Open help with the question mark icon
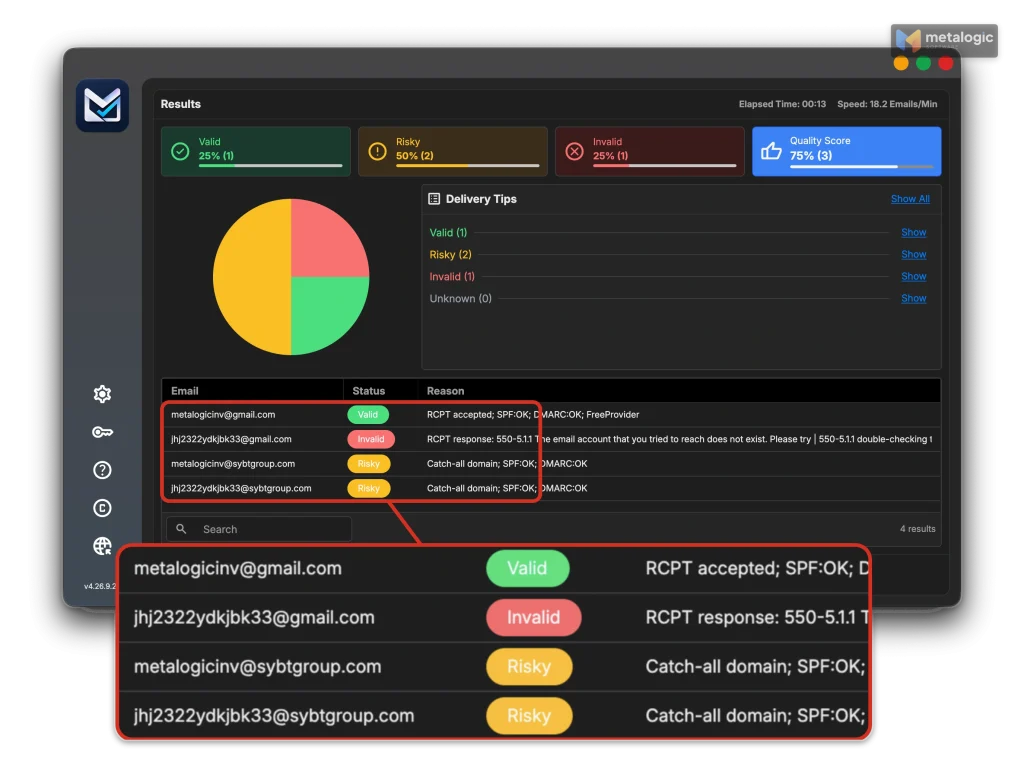The height and width of the screenshot is (765, 1024). tap(103, 470)
